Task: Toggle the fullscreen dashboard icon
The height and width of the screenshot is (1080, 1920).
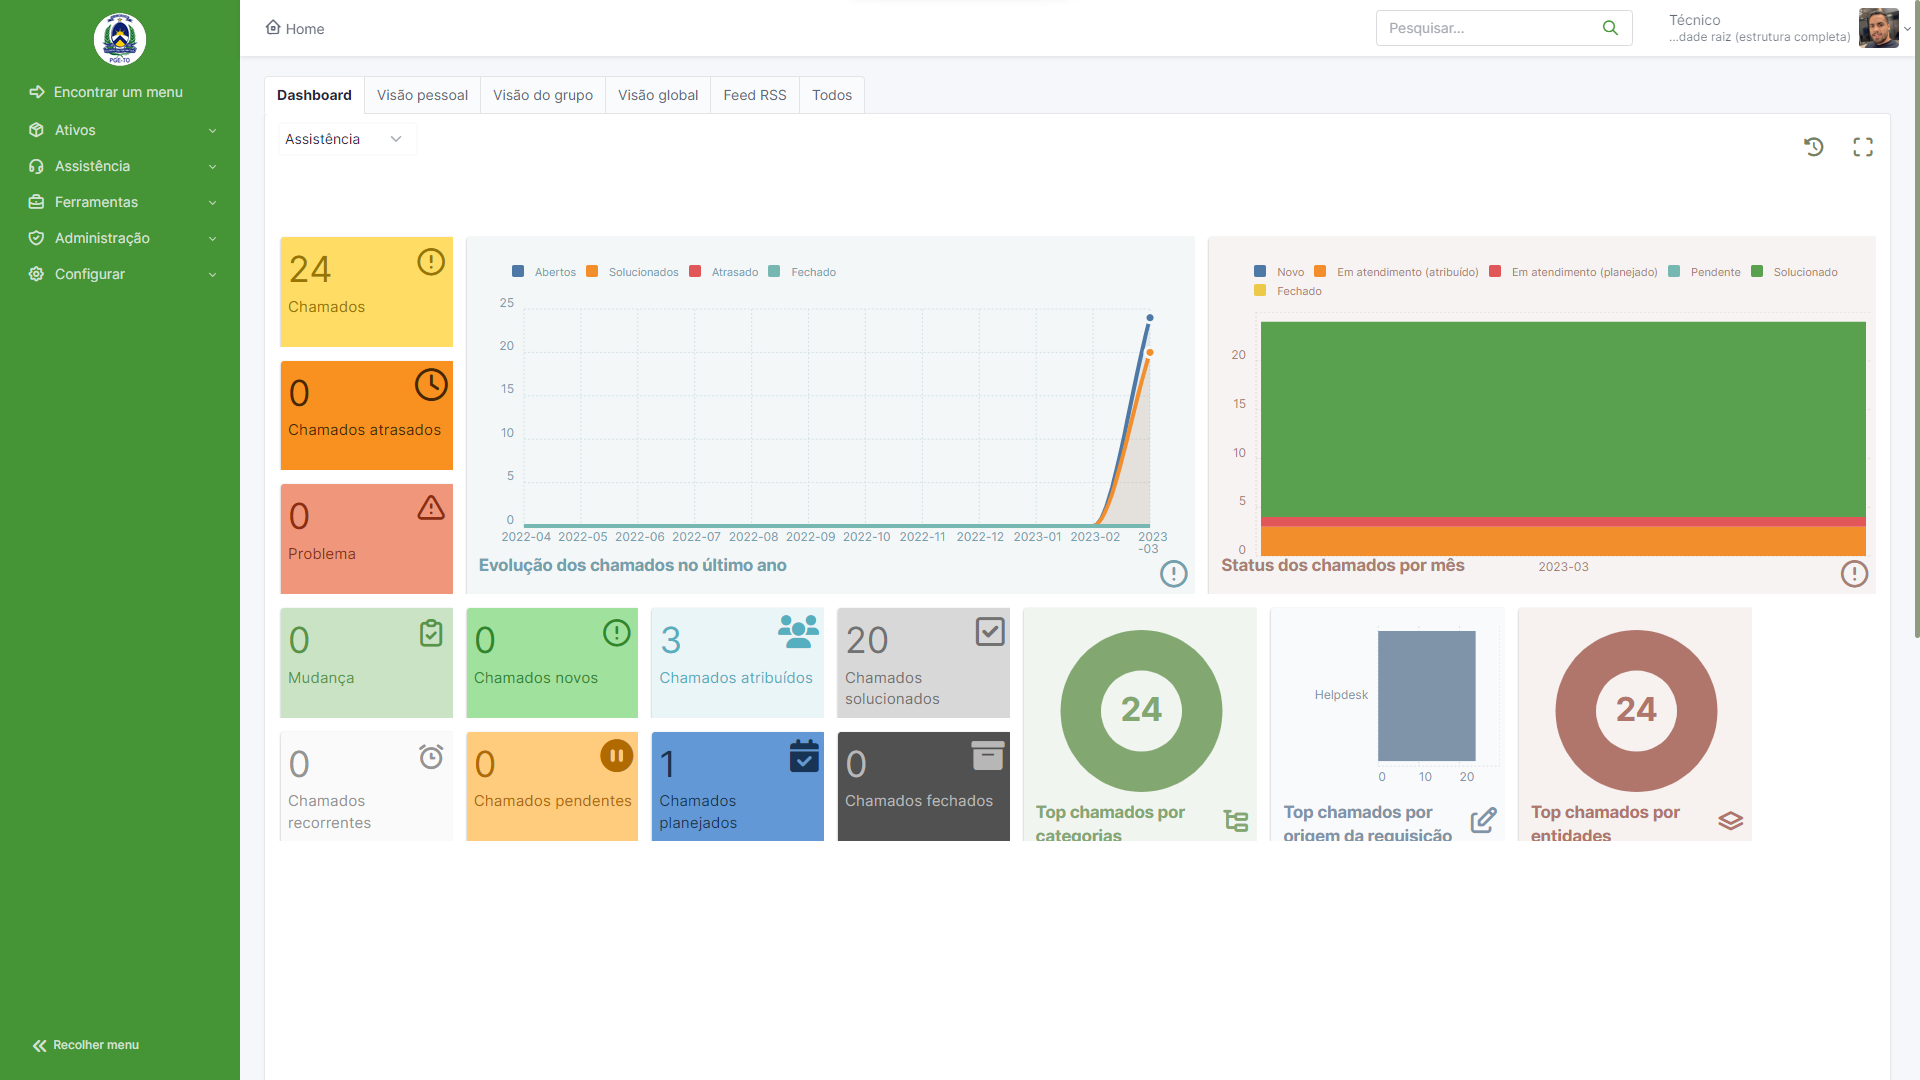Action: click(x=1863, y=147)
